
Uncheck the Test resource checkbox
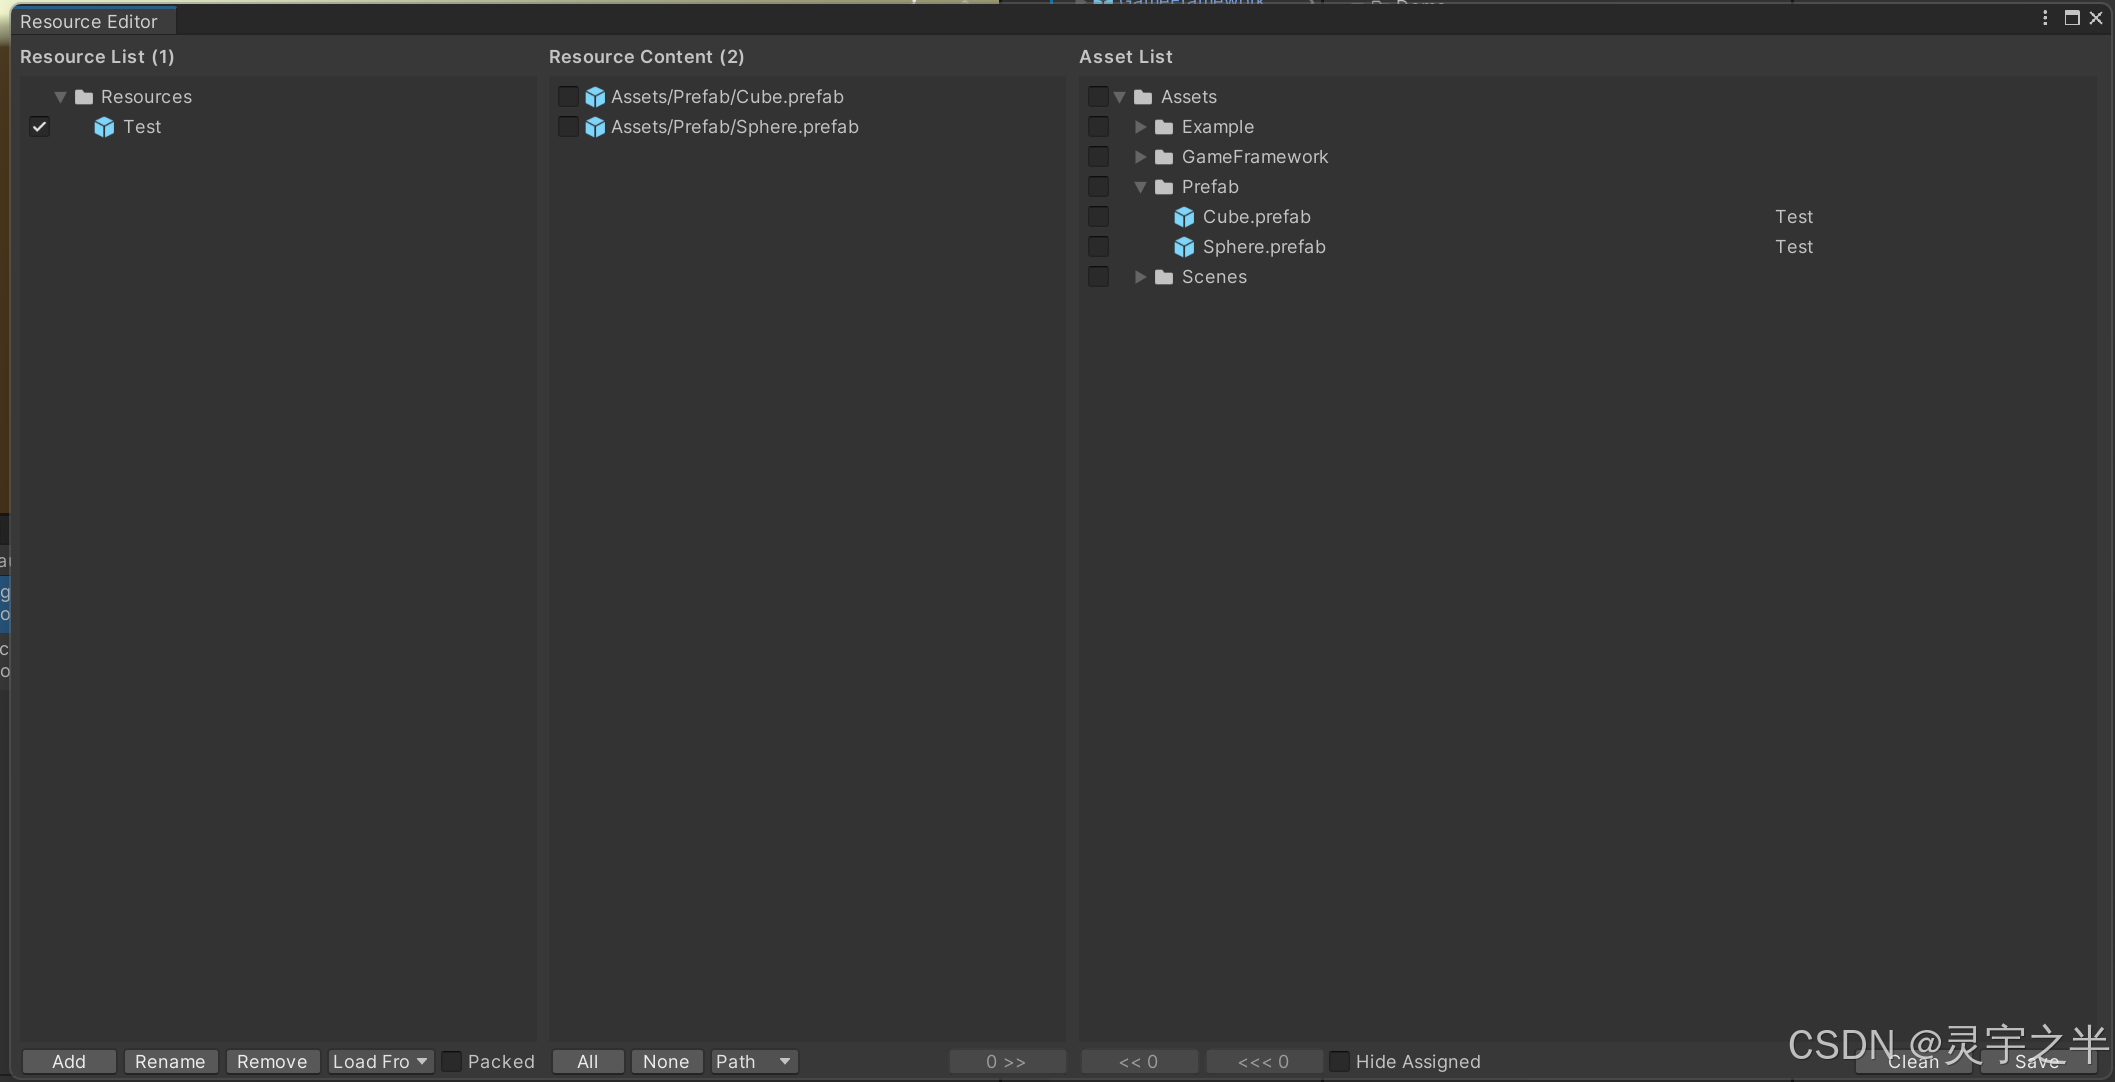(39, 127)
